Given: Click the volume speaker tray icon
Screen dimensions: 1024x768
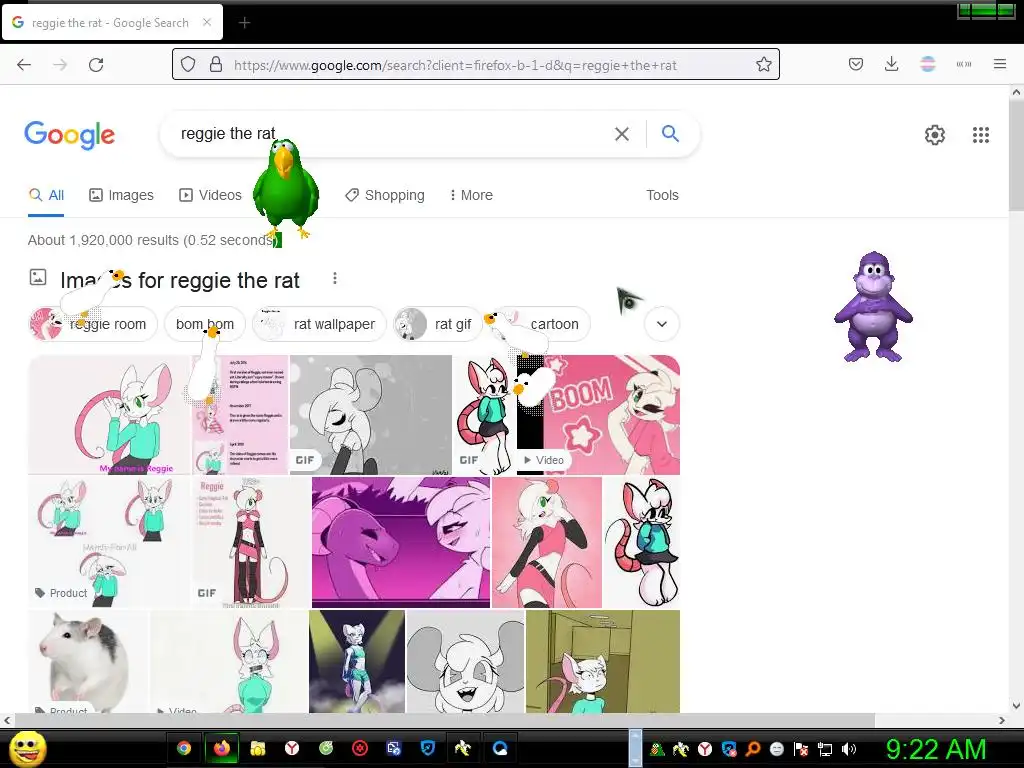Looking at the screenshot, I should (x=848, y=749).
